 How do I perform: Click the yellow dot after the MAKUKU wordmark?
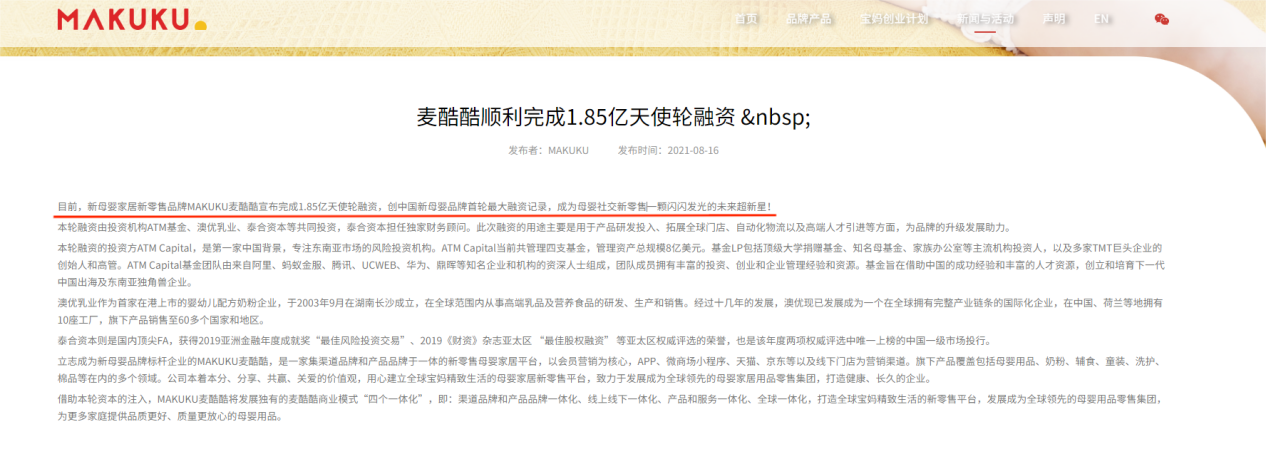click(x=201, y=25)
